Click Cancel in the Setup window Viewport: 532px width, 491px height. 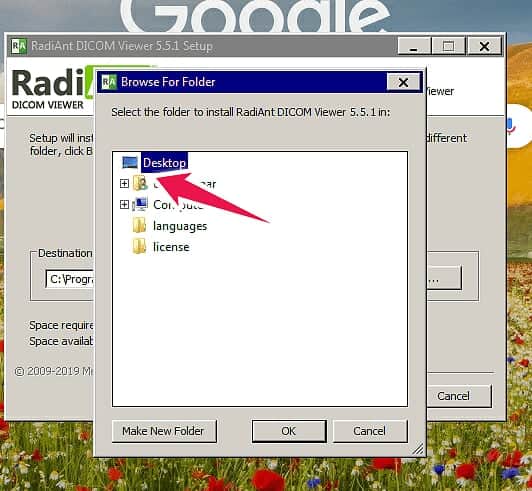[x=458, y=396]
